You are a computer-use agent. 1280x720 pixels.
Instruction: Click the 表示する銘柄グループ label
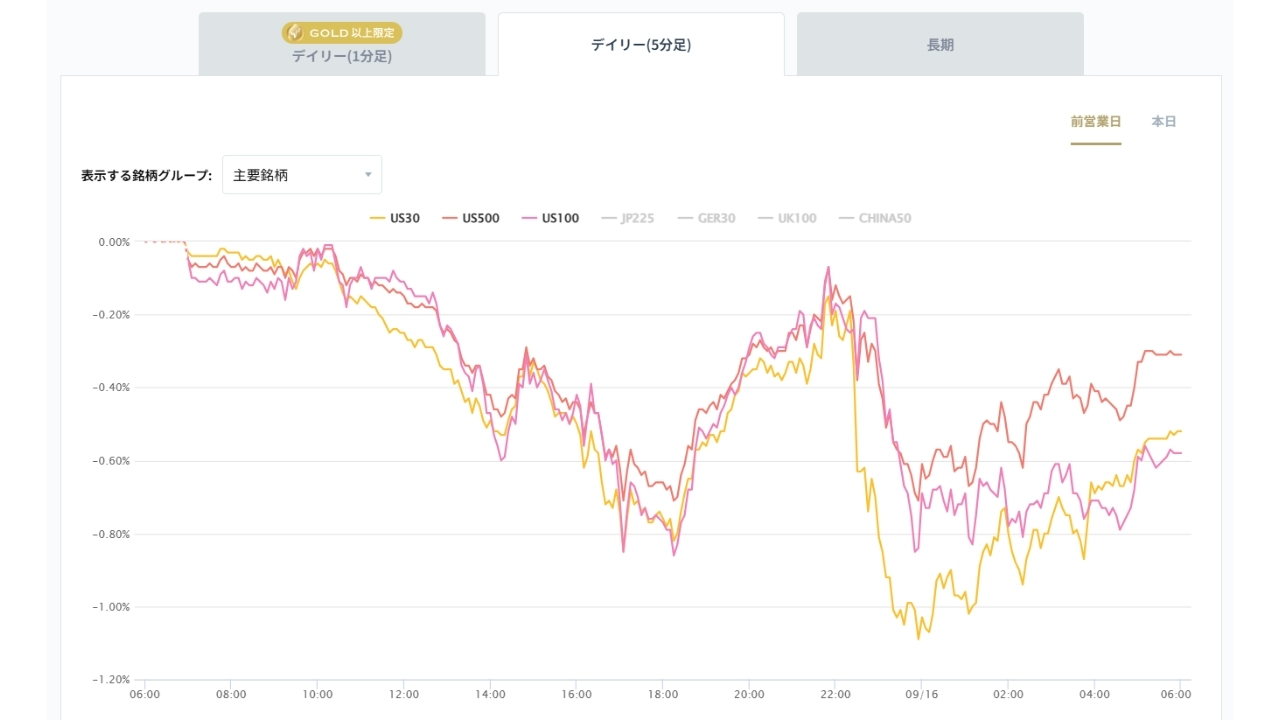click(147, 175)
